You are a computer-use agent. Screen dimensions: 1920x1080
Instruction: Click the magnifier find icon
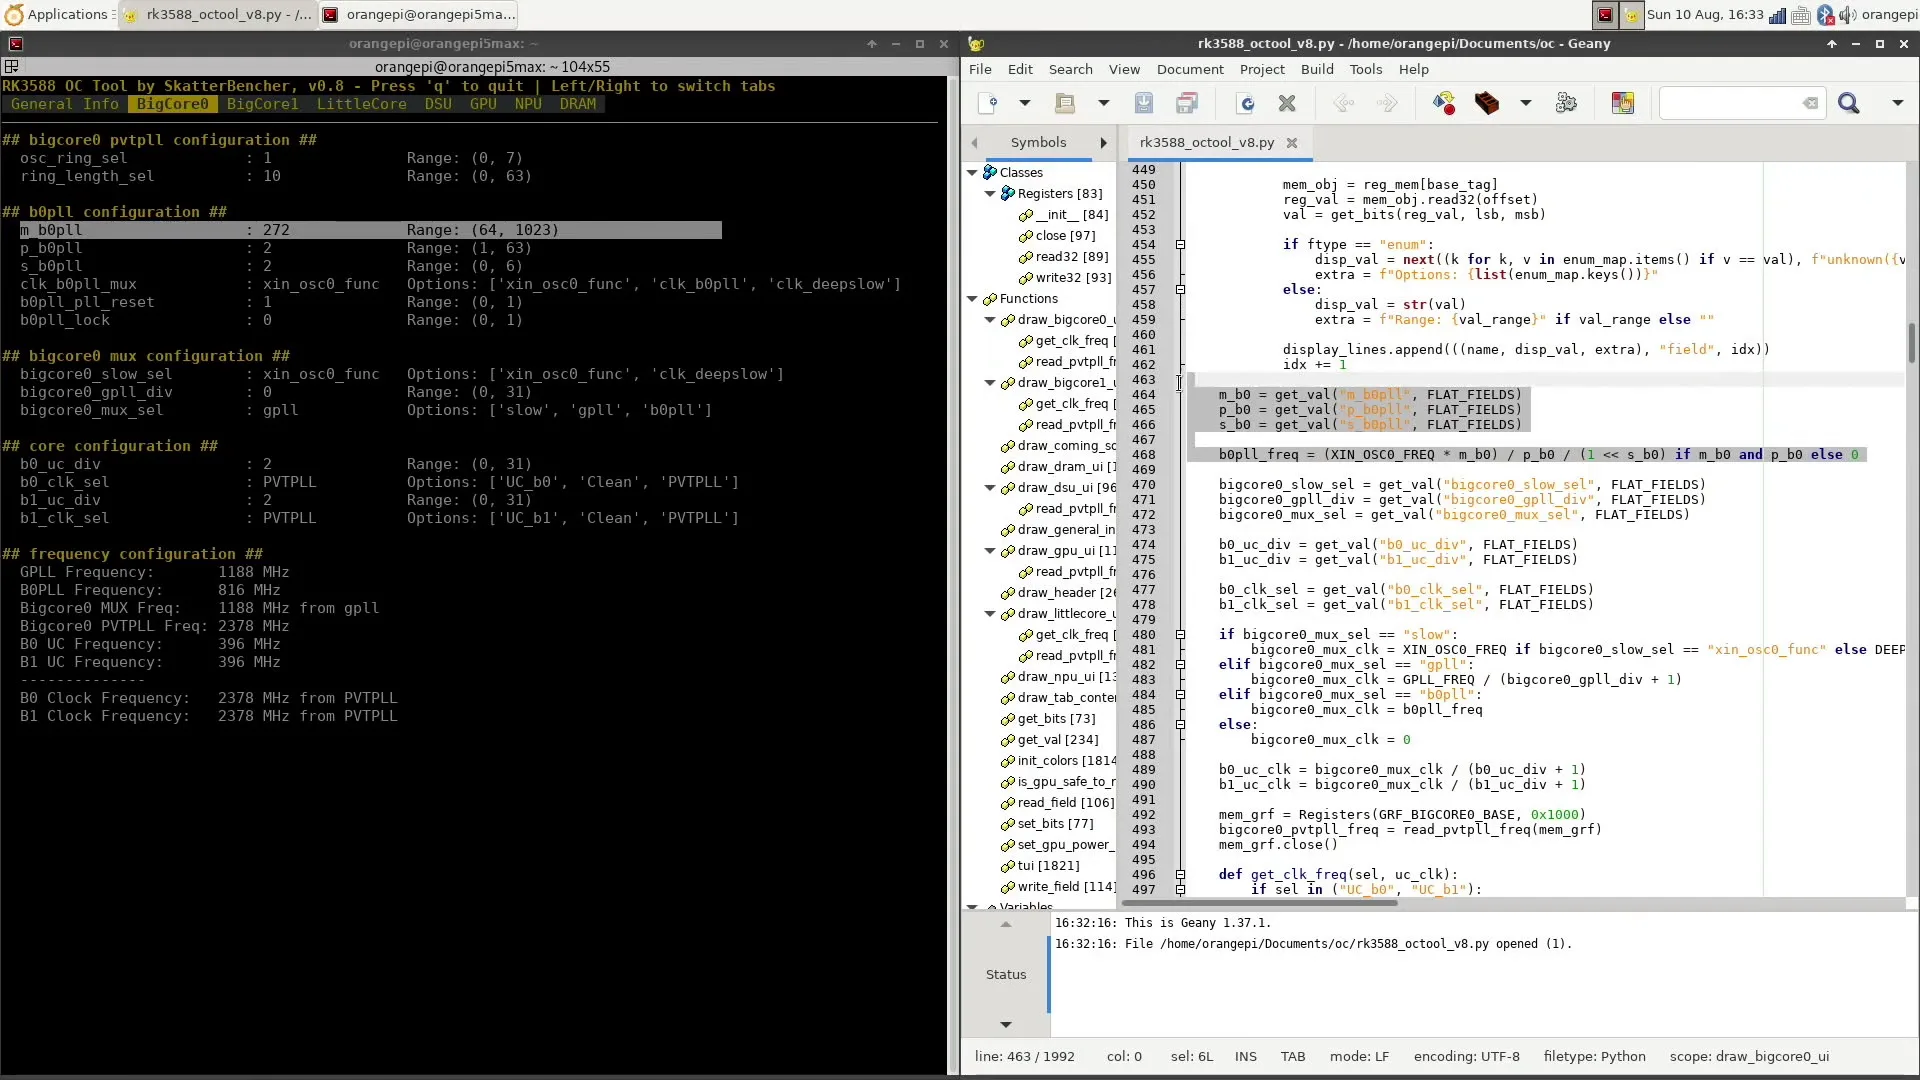coord(1849,103)
